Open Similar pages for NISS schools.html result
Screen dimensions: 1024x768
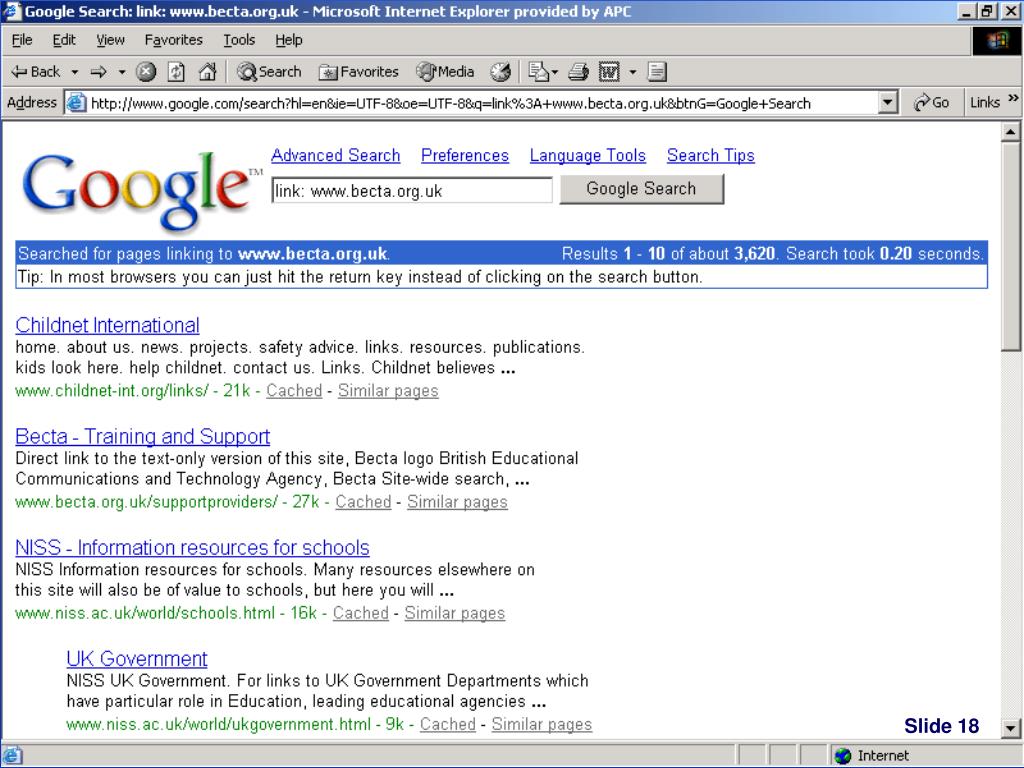pyautogui.click(x=455, y=613)
